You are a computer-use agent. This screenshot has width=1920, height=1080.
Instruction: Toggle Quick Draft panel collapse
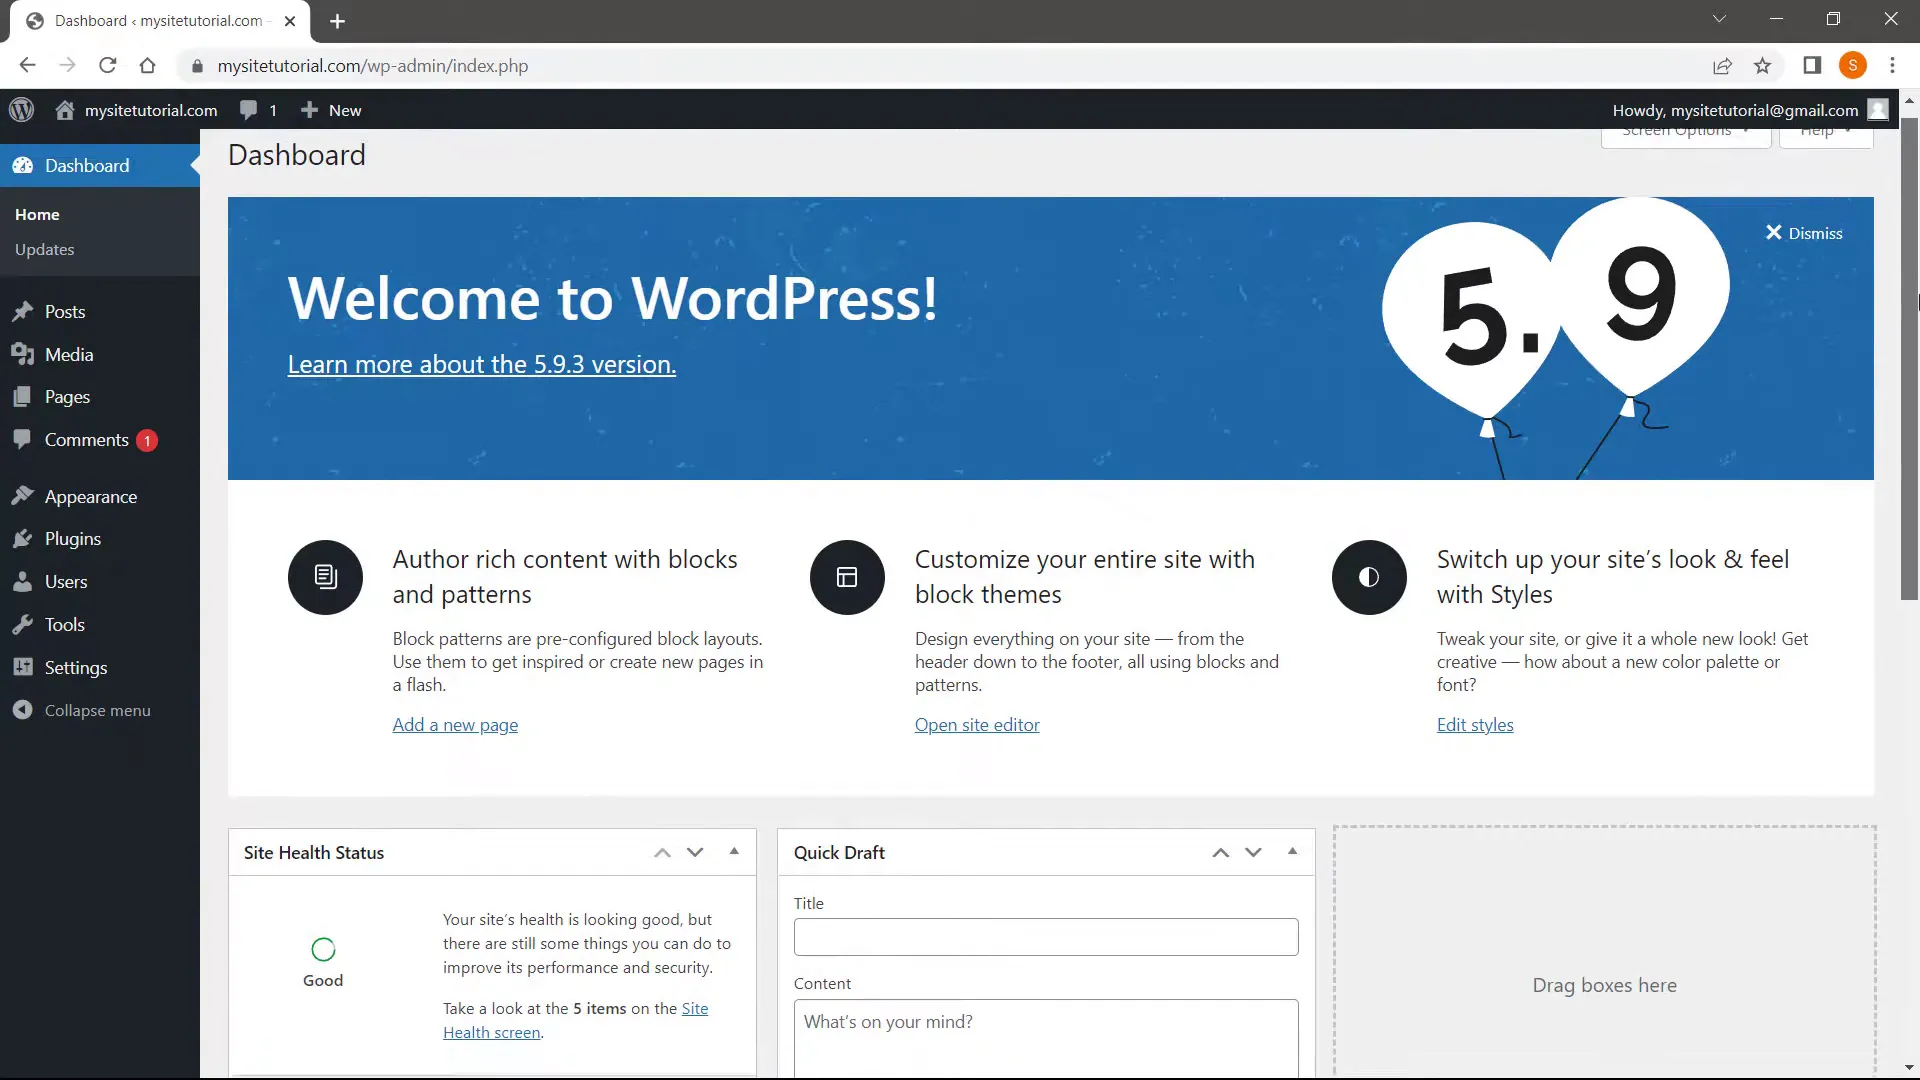(1292, 852)
